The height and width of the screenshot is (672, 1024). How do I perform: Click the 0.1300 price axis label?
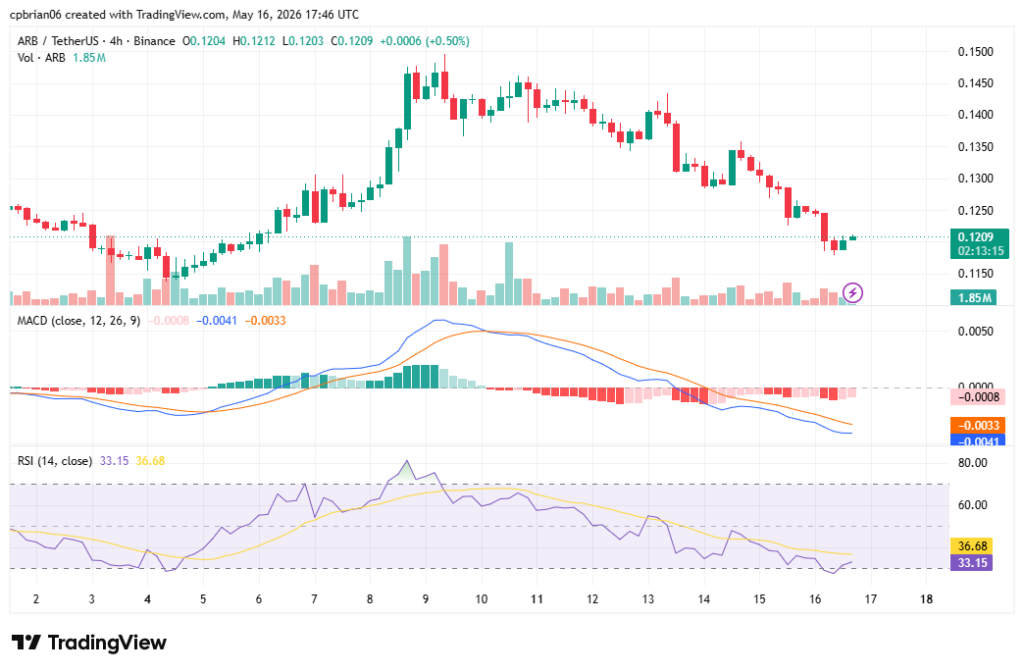click(x=975, y=178)
